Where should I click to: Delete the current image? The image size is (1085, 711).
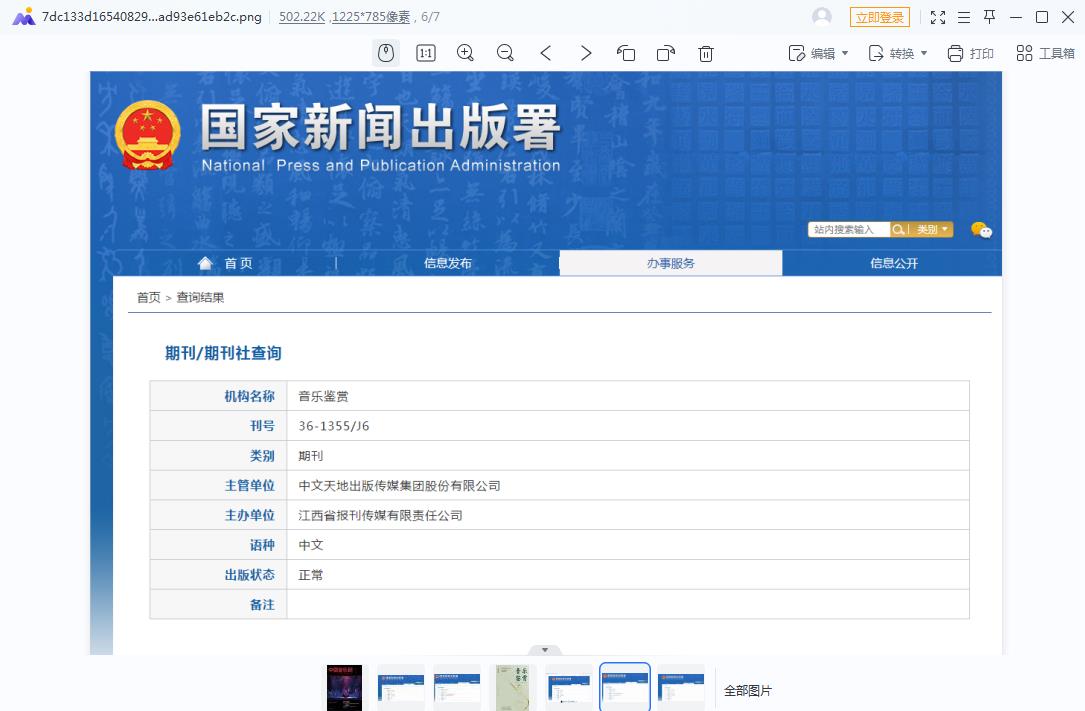click(706, 53)
